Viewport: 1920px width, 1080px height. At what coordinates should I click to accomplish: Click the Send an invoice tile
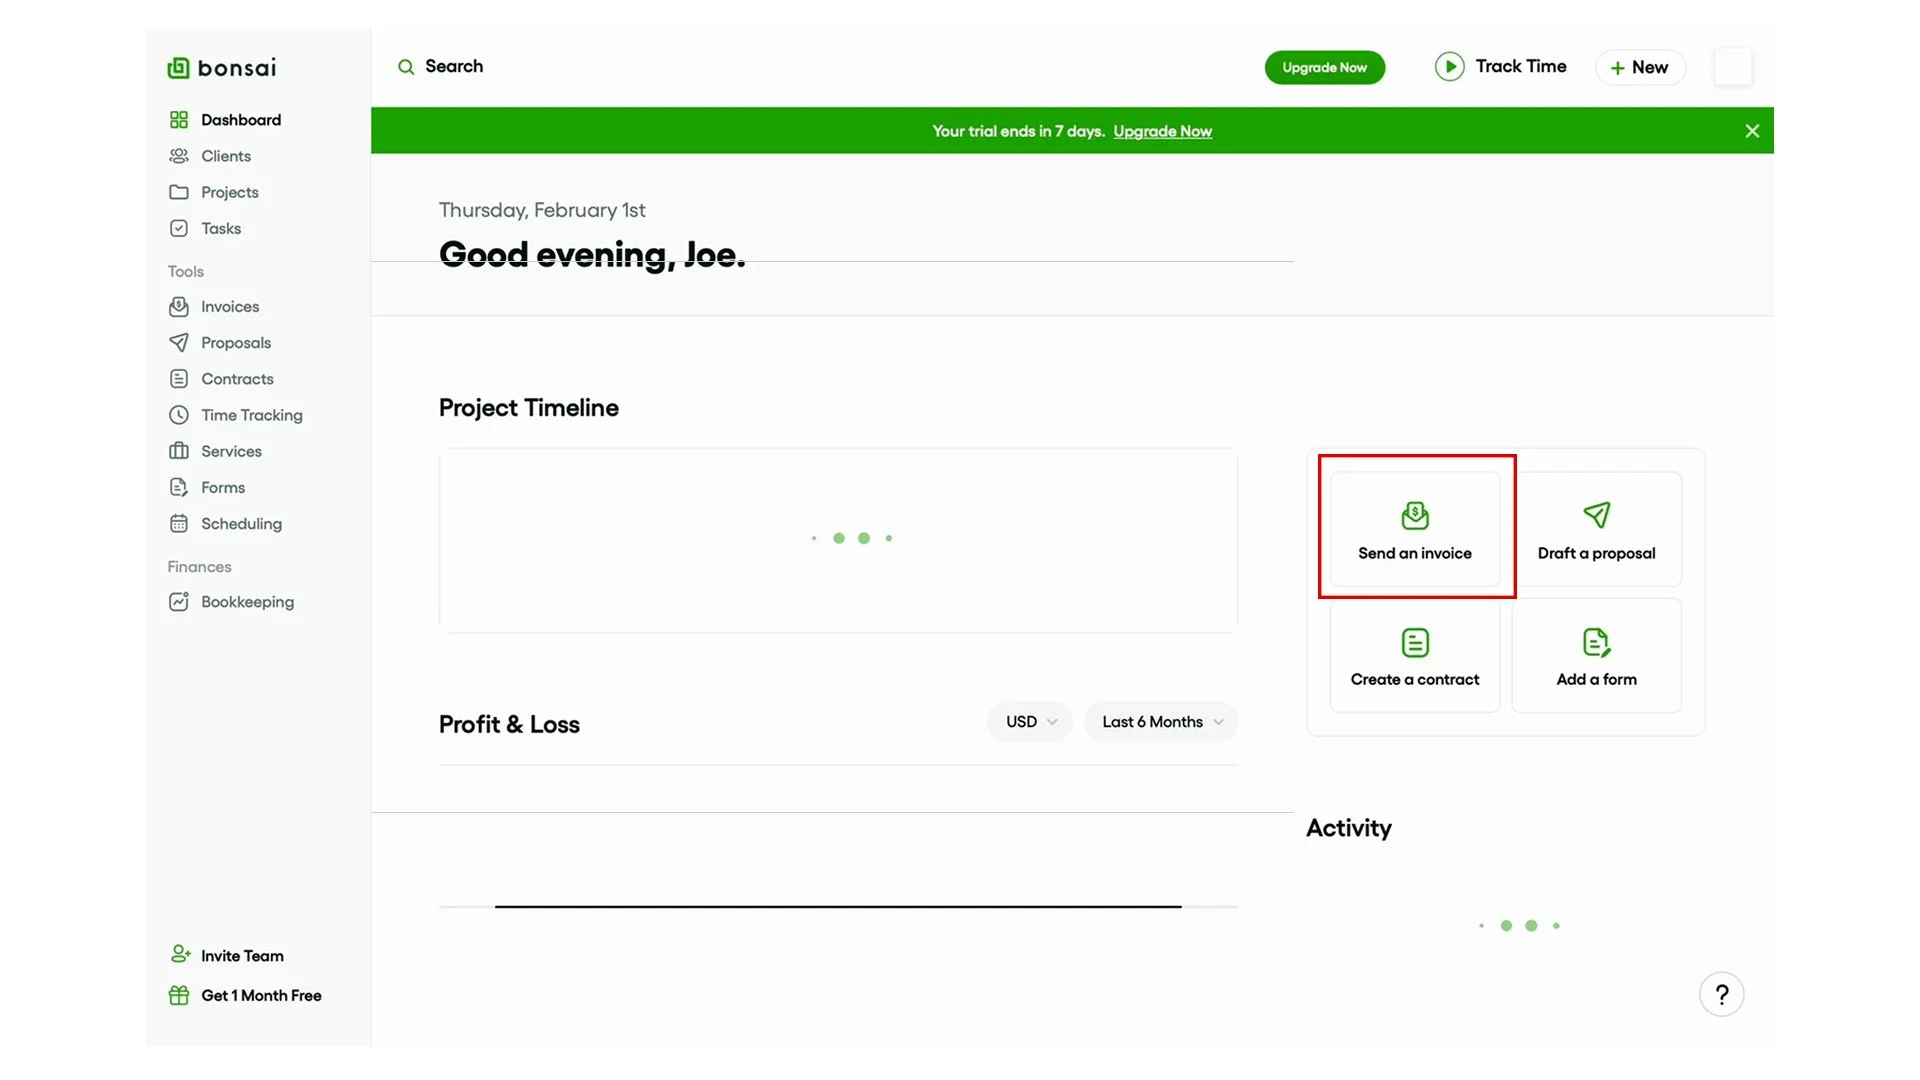(x=1414, y=530)
